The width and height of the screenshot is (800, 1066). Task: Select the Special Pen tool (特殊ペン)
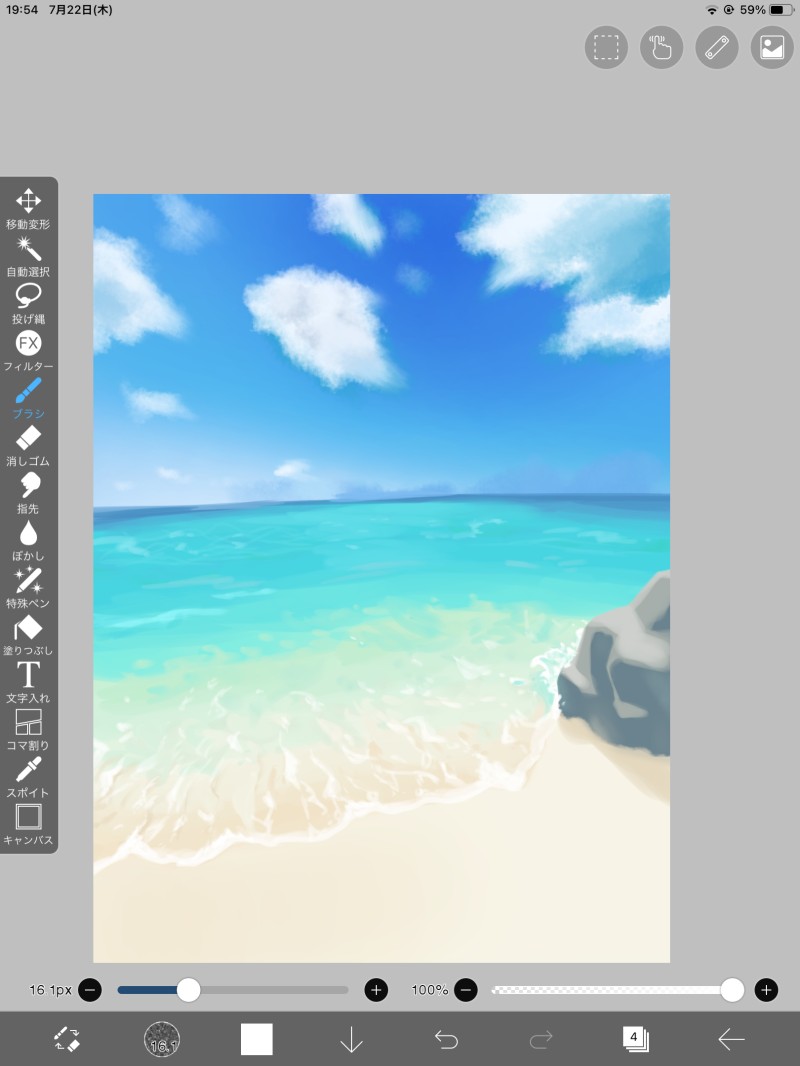tap(28, 588)
